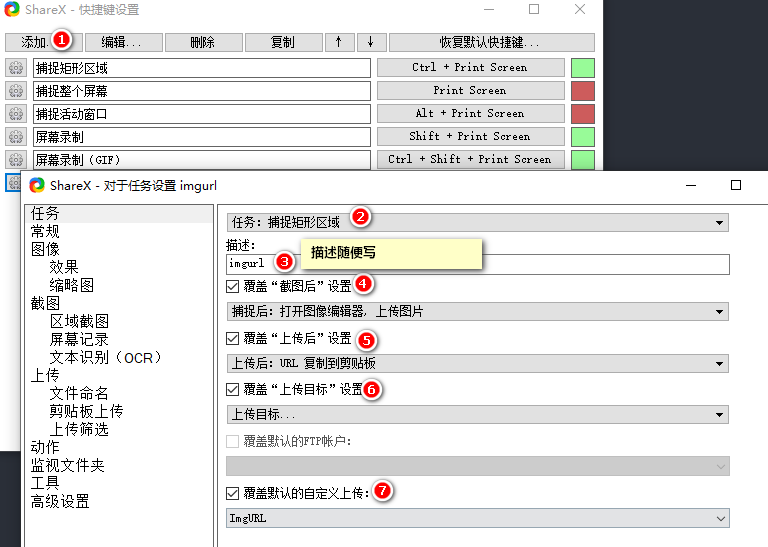Uncheck the 覆盖"上传后"设置 checkbox
Image resolution: width=768 pixels, height=547 pixels.
233,338
